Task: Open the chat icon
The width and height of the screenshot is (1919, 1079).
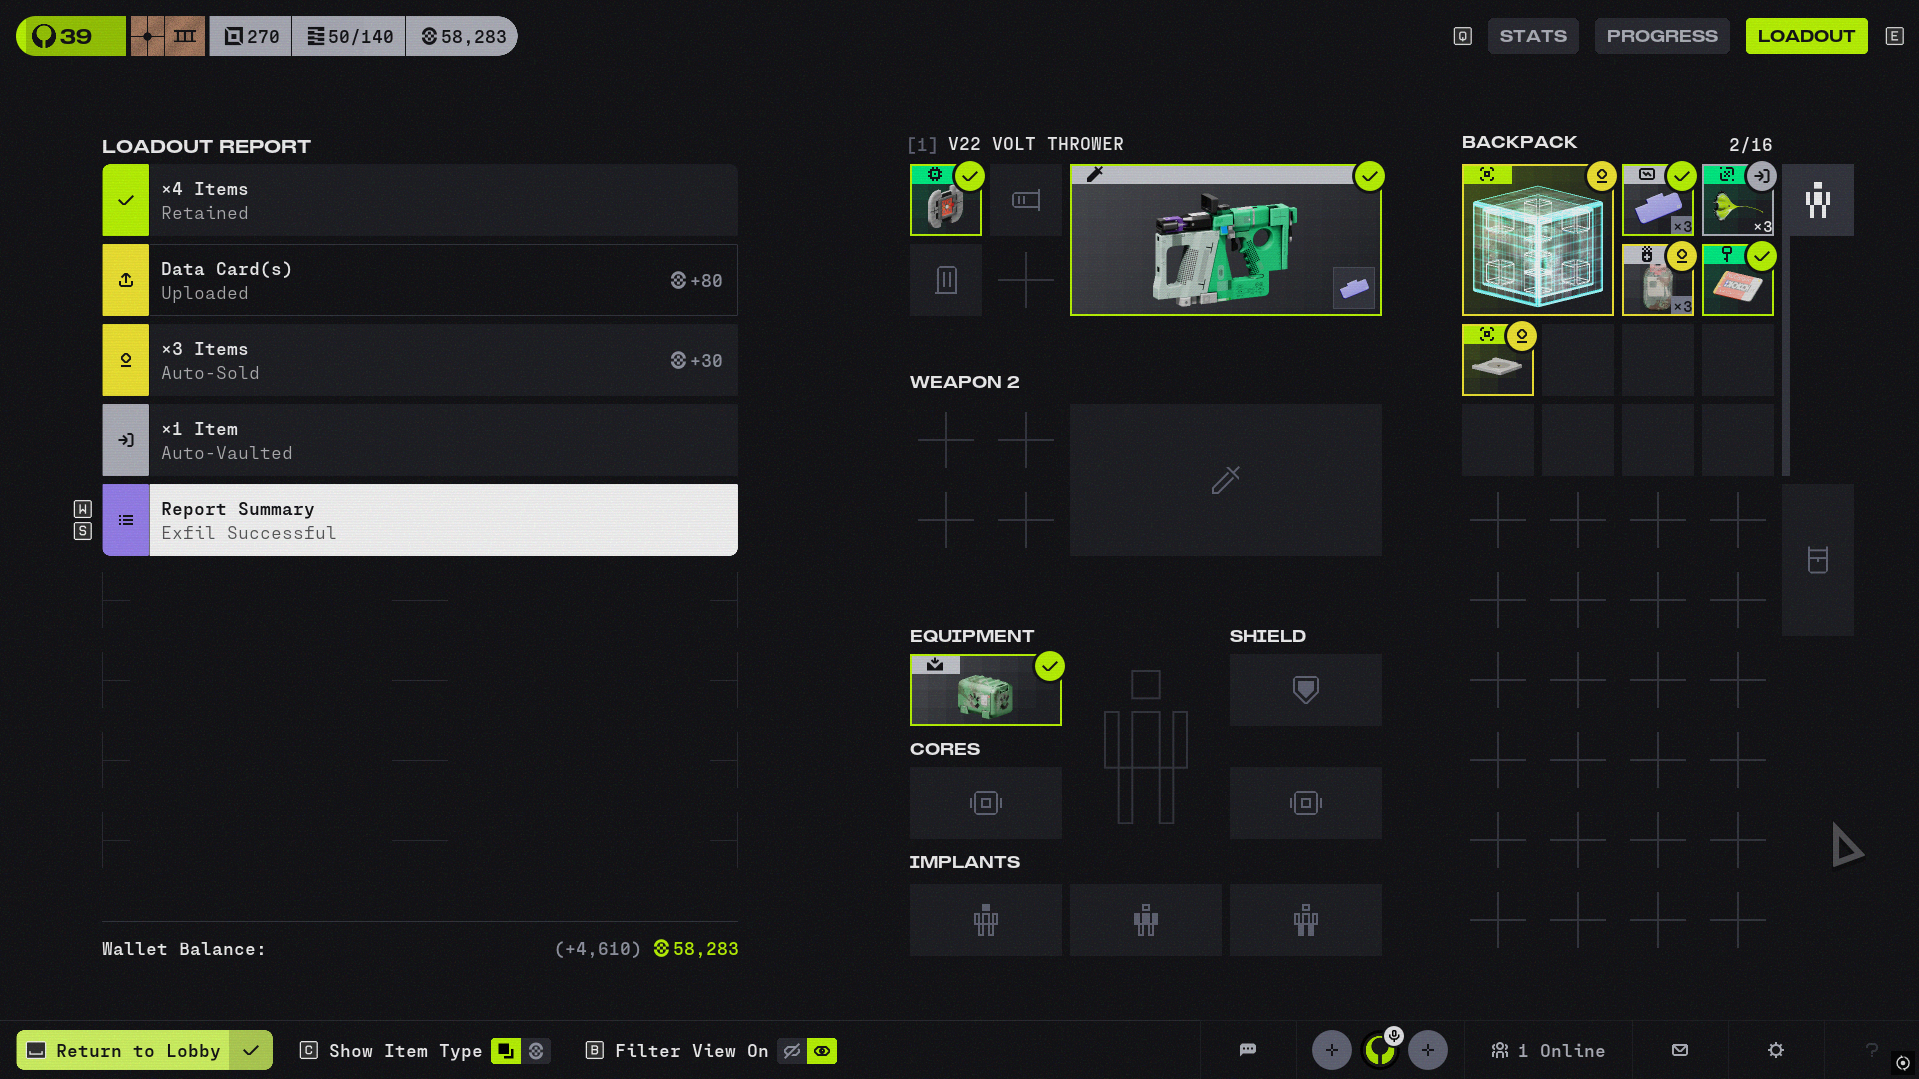Action: [1248, 1050]
